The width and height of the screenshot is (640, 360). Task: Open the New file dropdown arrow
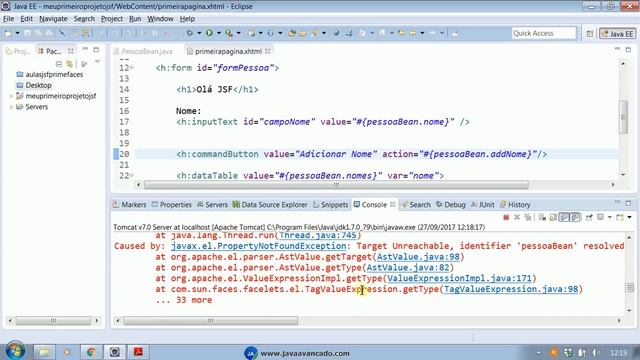click(17, 33)
